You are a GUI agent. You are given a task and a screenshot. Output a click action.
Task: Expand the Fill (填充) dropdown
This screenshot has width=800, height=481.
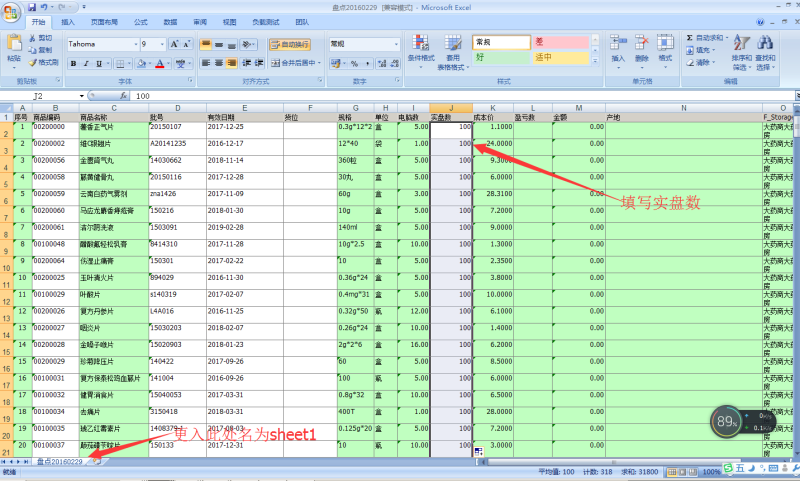tap(713, 50)
